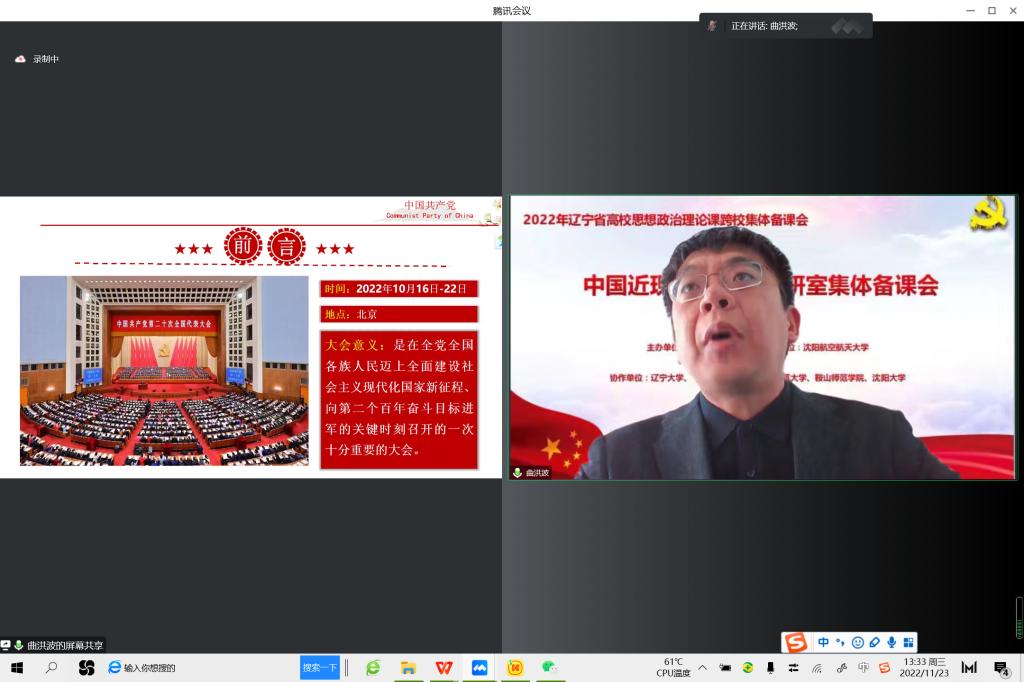
Task: Open the notification center with 4 alerts
Action: pyautogui.click(x=1000, y=667)
